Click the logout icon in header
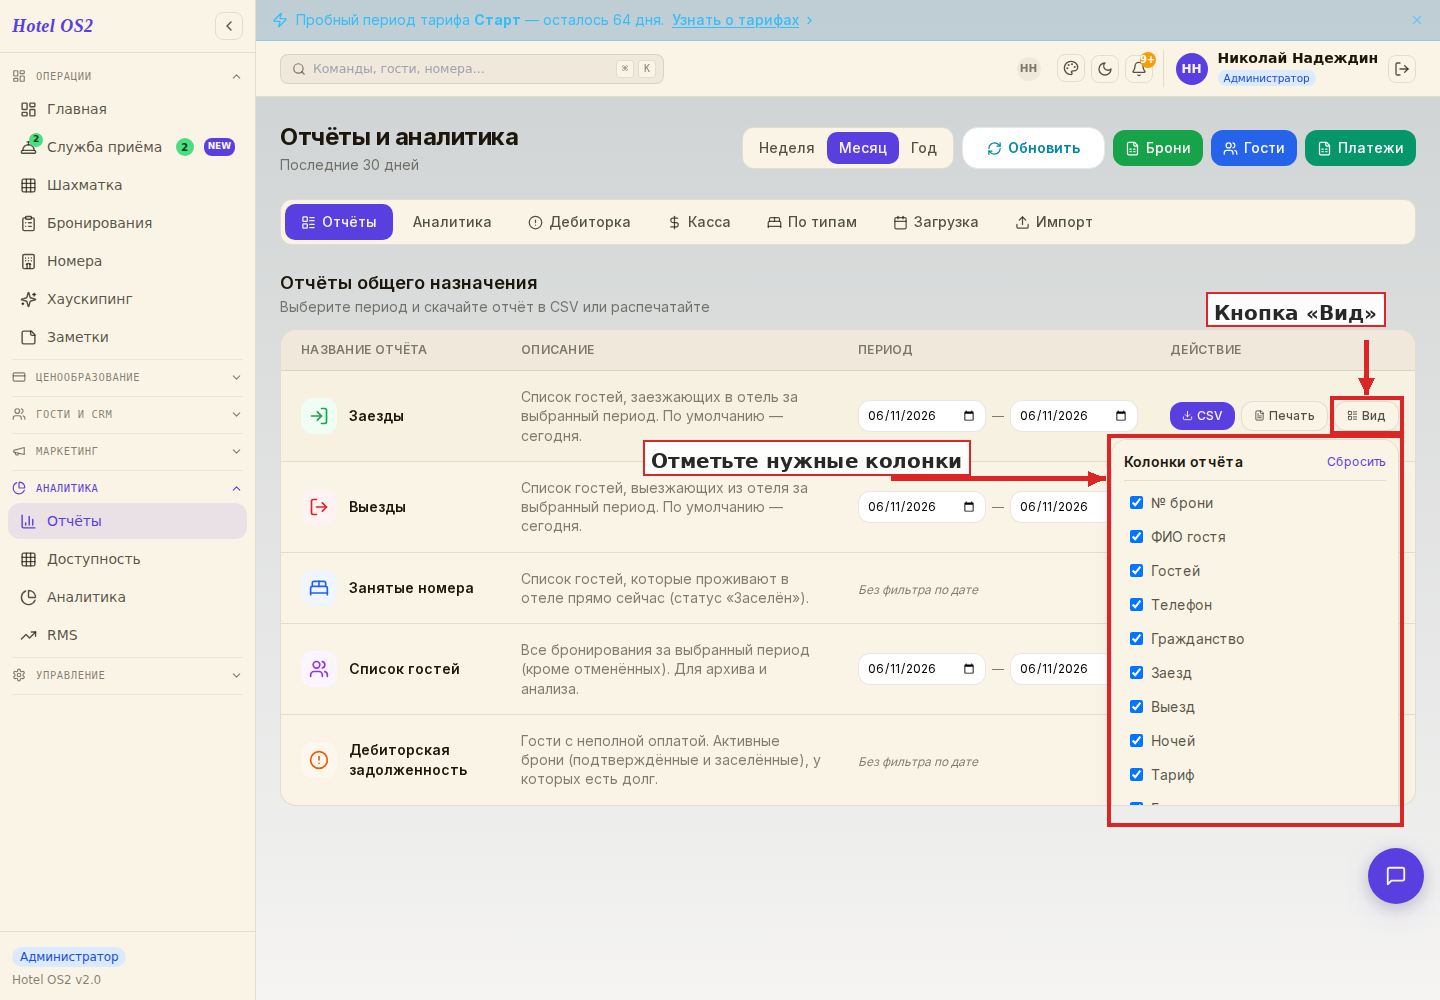Image resolution: width=1440 pixels, height=1000 pixels. point(1402,68)
